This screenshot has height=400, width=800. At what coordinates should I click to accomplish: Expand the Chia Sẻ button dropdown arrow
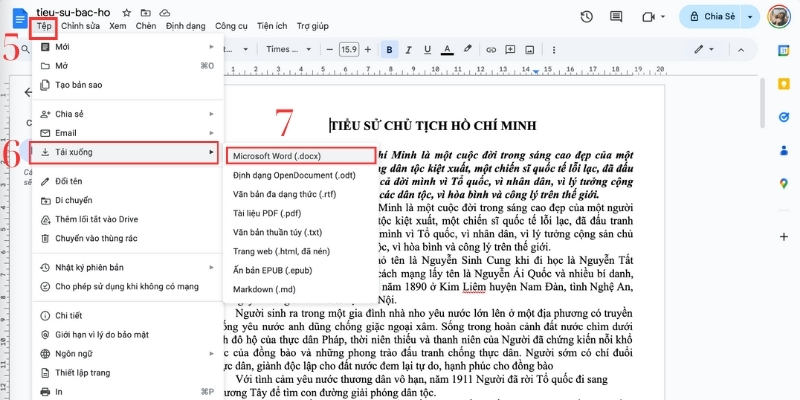tap(750, 17)
